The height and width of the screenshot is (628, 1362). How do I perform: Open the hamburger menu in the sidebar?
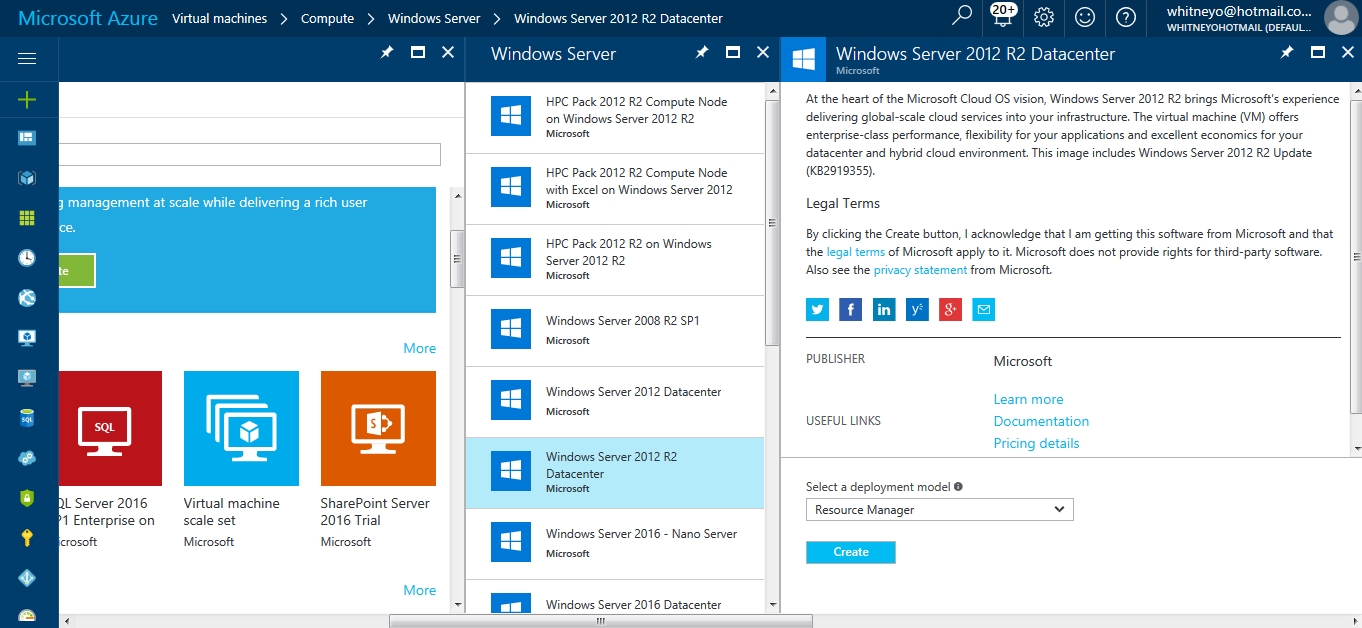click(27, 59)
